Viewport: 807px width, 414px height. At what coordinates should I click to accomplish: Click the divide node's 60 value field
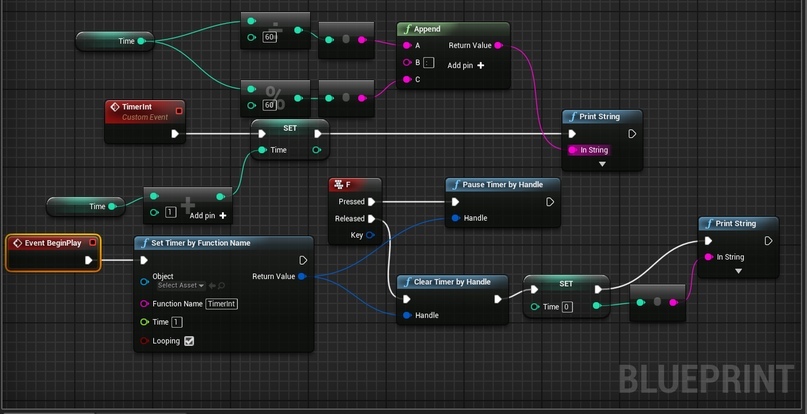(270, 37)
